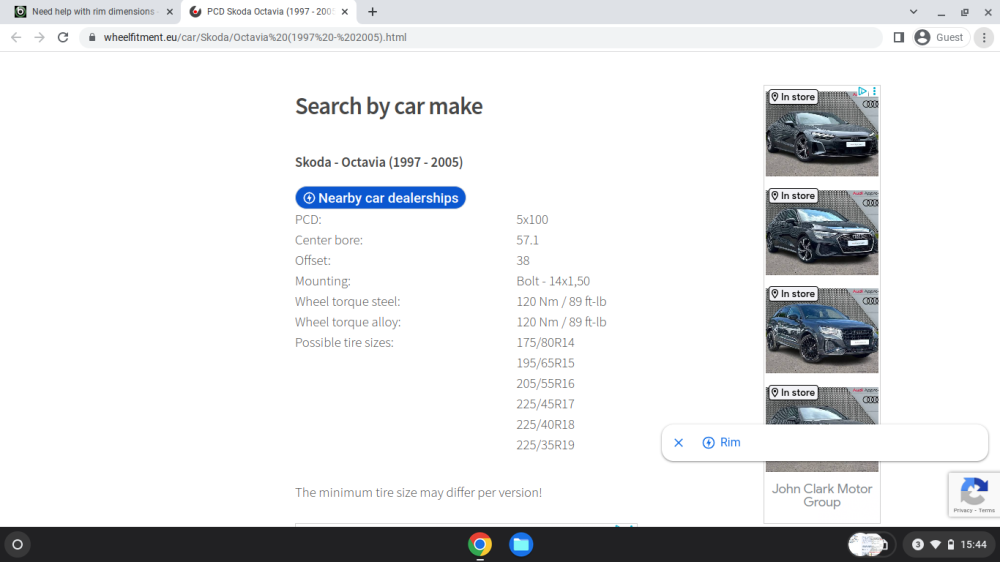Viewport: 1000px width, 562px height.
Task: Go forward to next page
Action: click(x=40, y=38)
